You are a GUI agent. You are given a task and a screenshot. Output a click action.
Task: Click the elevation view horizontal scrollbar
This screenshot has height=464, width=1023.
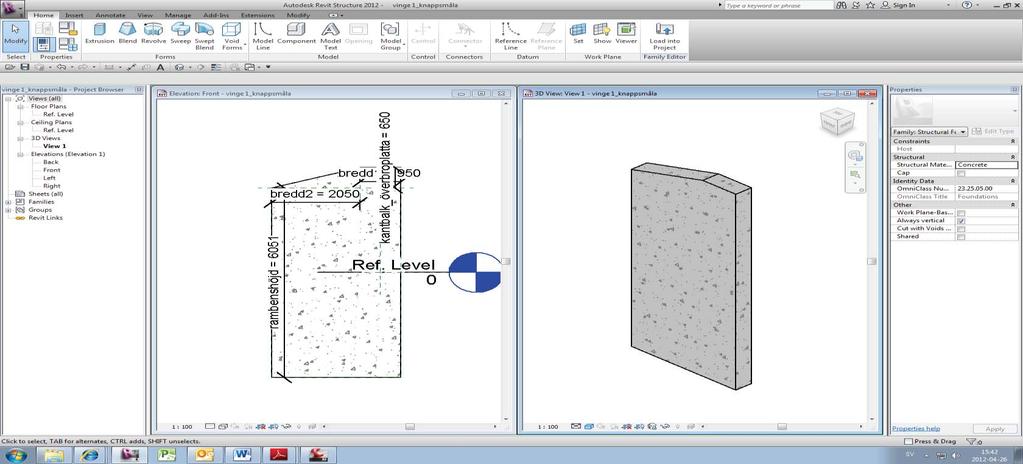410,427
